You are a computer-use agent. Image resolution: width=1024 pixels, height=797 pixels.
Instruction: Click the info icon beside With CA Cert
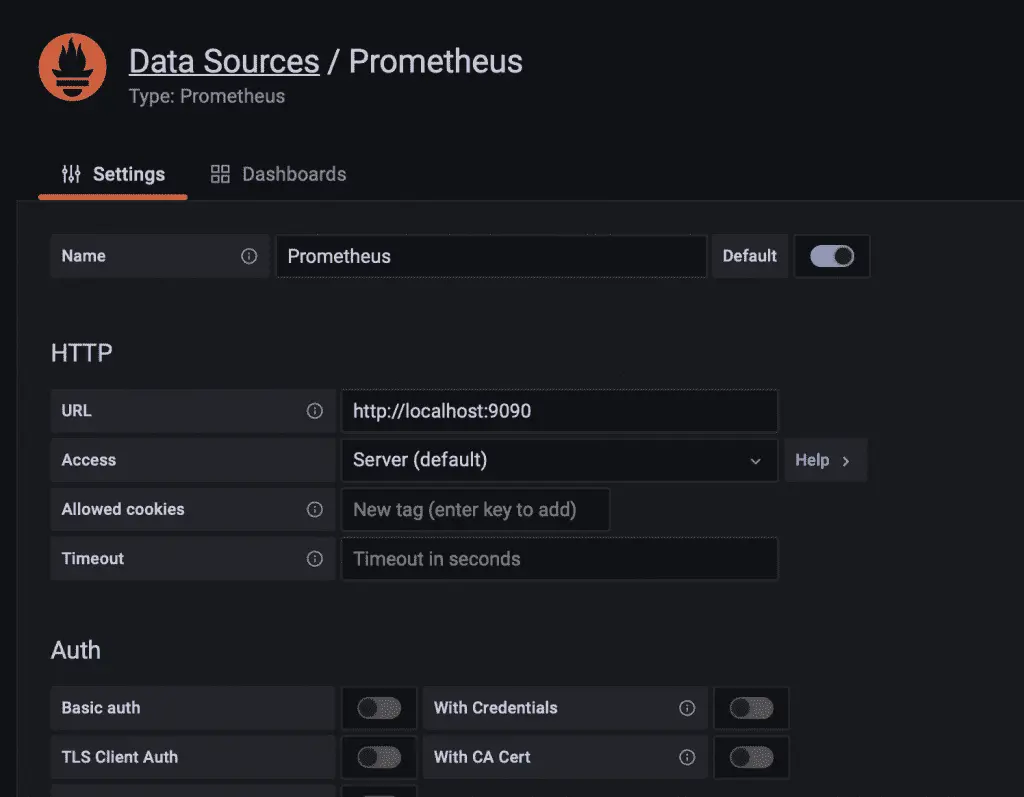tap(687, 757)
